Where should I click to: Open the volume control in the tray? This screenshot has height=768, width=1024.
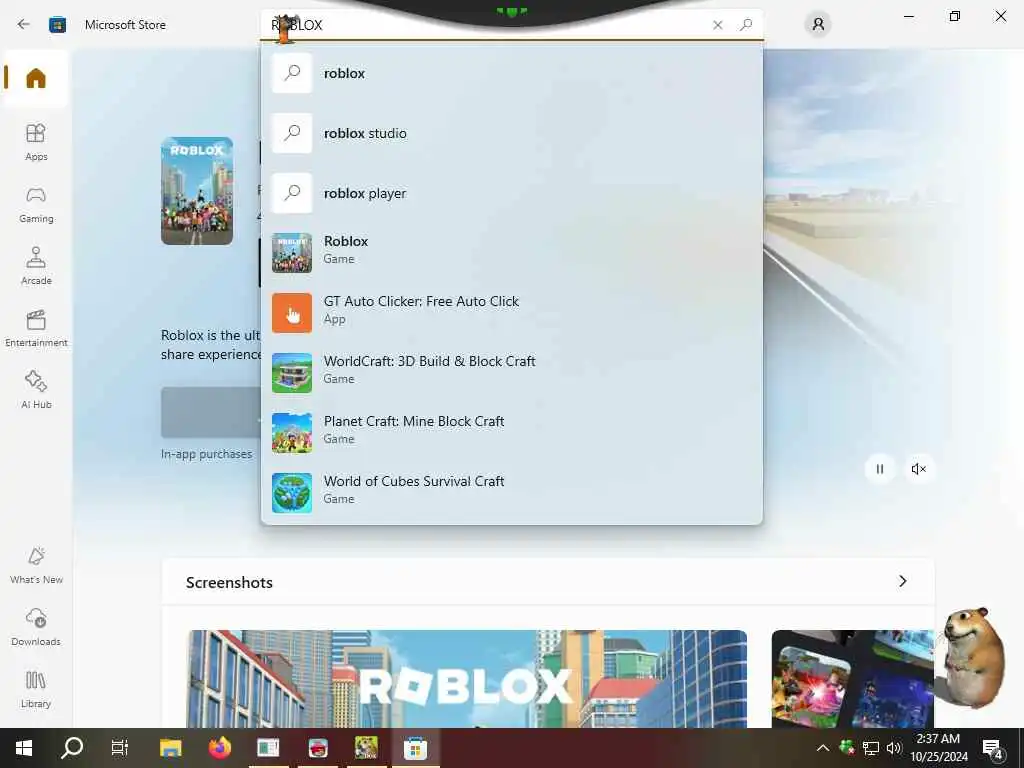(x=893, y=748)
